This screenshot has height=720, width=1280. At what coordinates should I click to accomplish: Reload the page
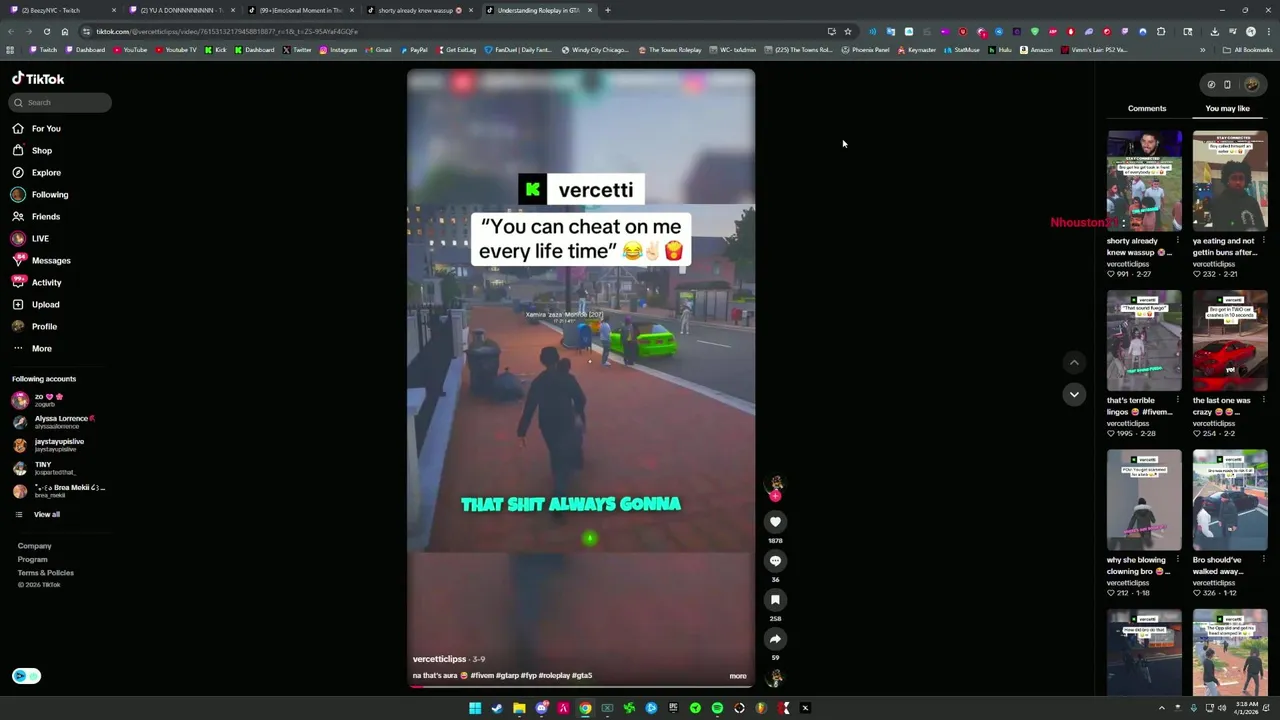point(46,31)
